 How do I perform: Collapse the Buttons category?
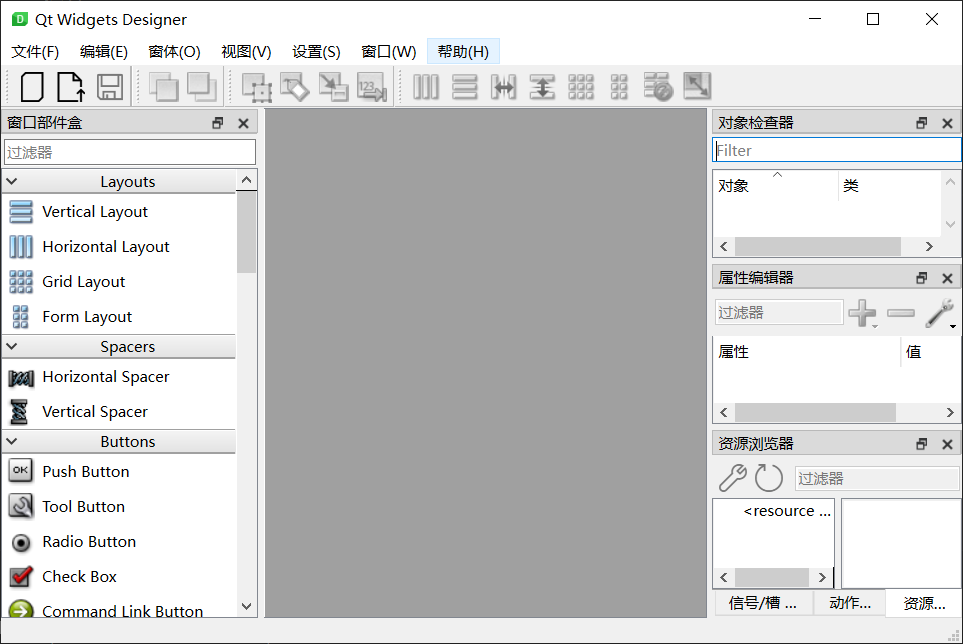[12, 442]
